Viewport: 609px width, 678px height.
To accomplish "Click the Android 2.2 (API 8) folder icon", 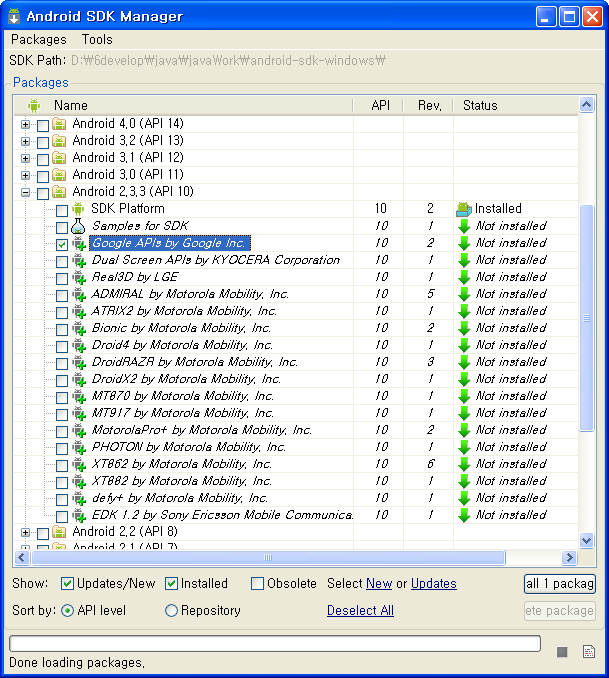I will click(59, 531).
